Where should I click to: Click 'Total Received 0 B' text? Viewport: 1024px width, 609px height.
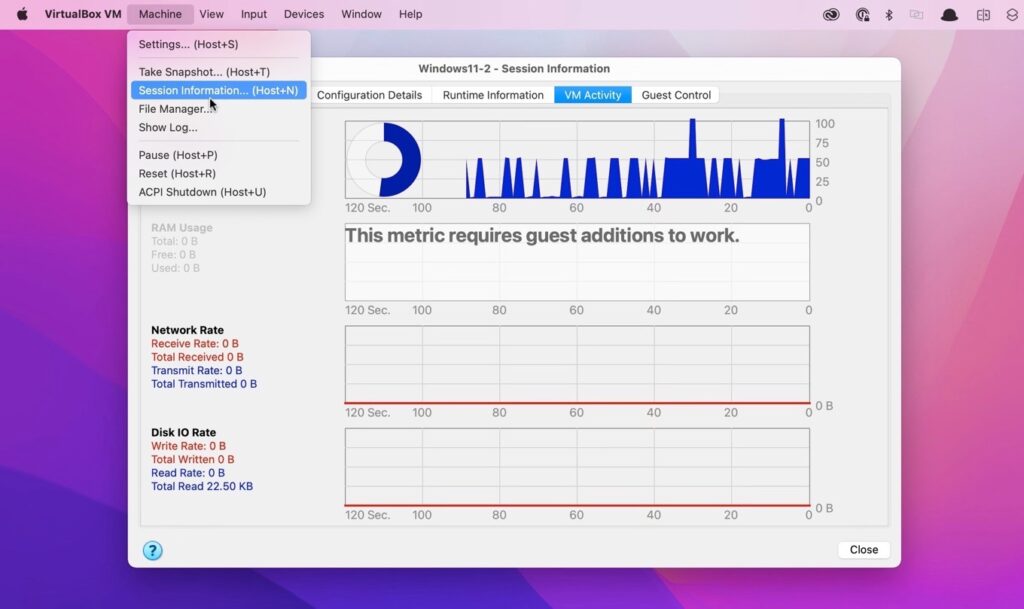pyautogui.click(x=197, y=357)
